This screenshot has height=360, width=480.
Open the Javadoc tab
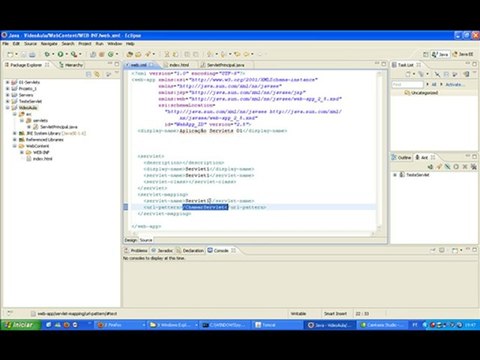(x=162, y=250)
